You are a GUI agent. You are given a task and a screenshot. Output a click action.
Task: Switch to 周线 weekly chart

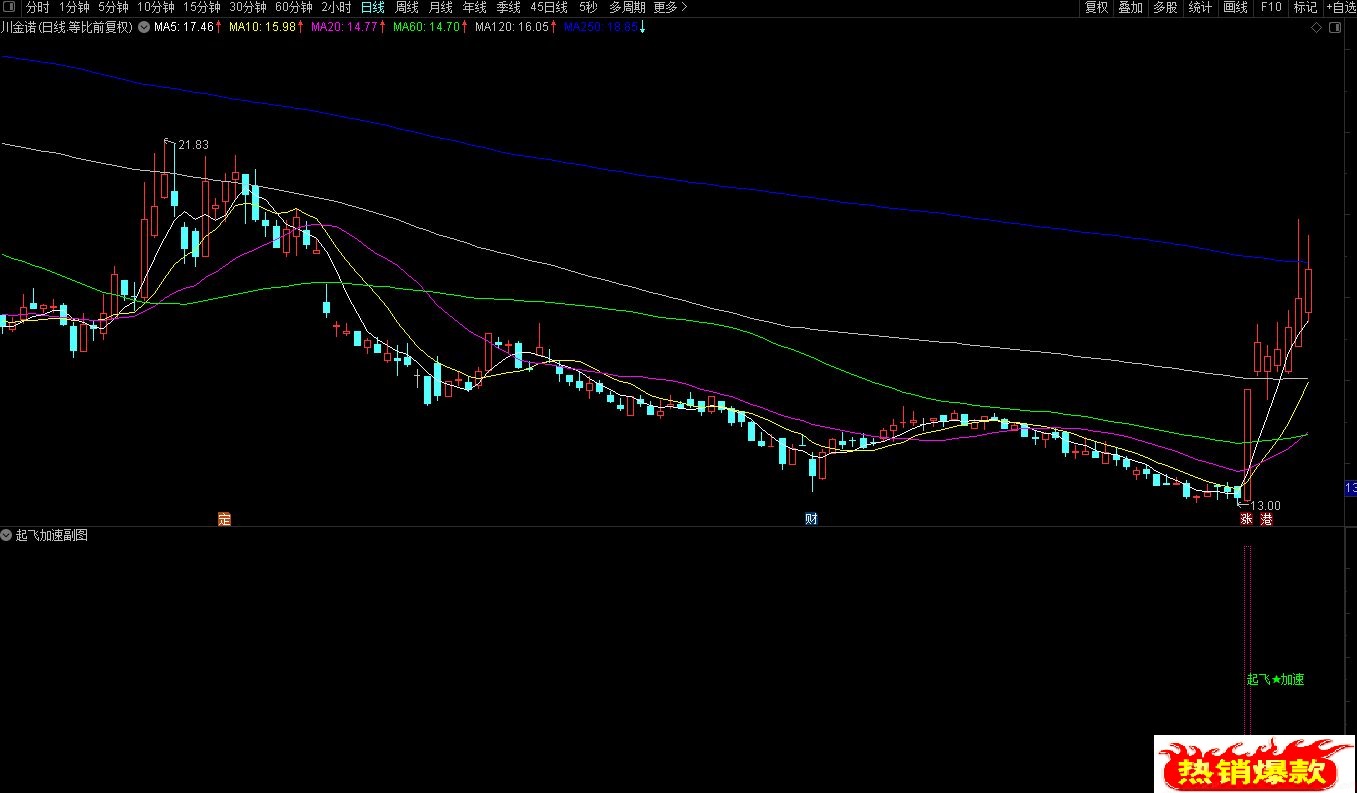(x=407, y=7)
